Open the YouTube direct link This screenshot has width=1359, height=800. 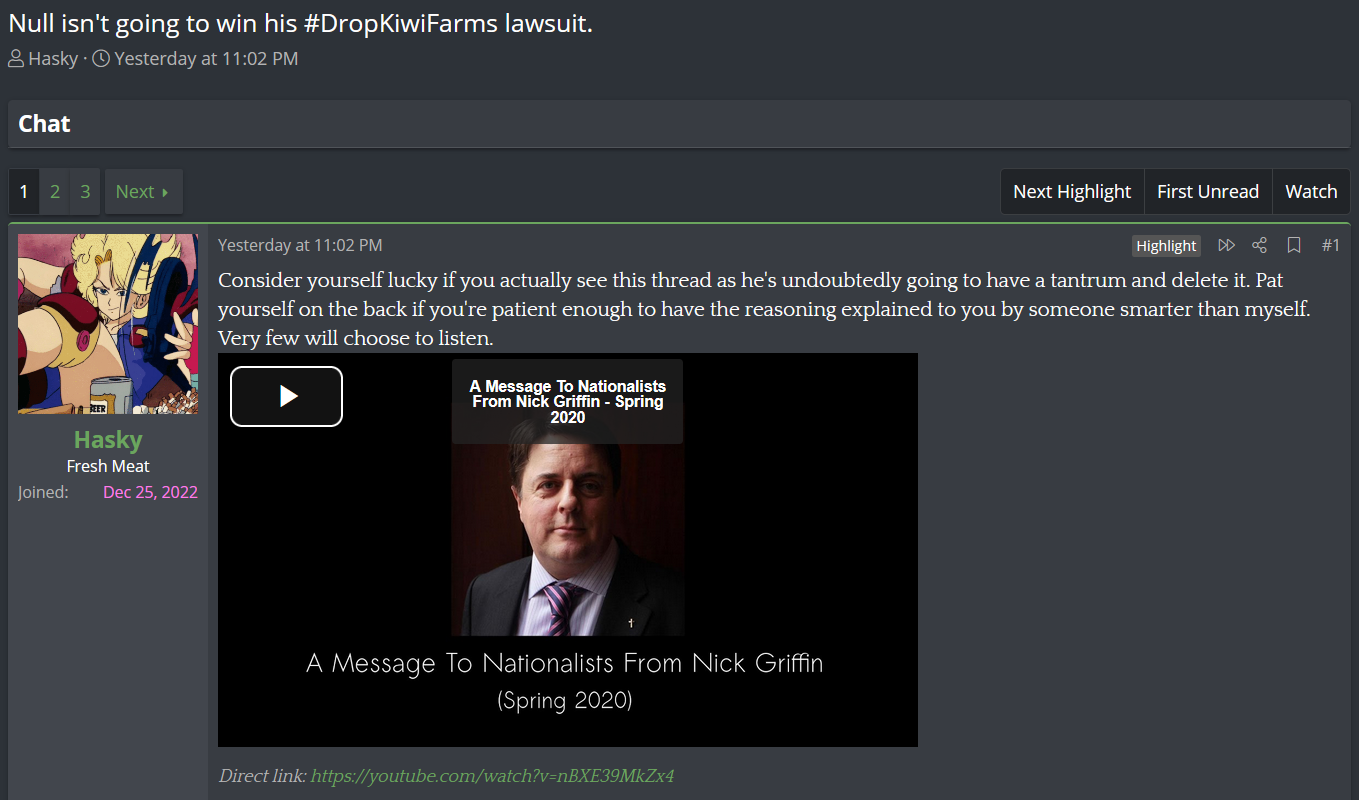click(x=492, y=776)
